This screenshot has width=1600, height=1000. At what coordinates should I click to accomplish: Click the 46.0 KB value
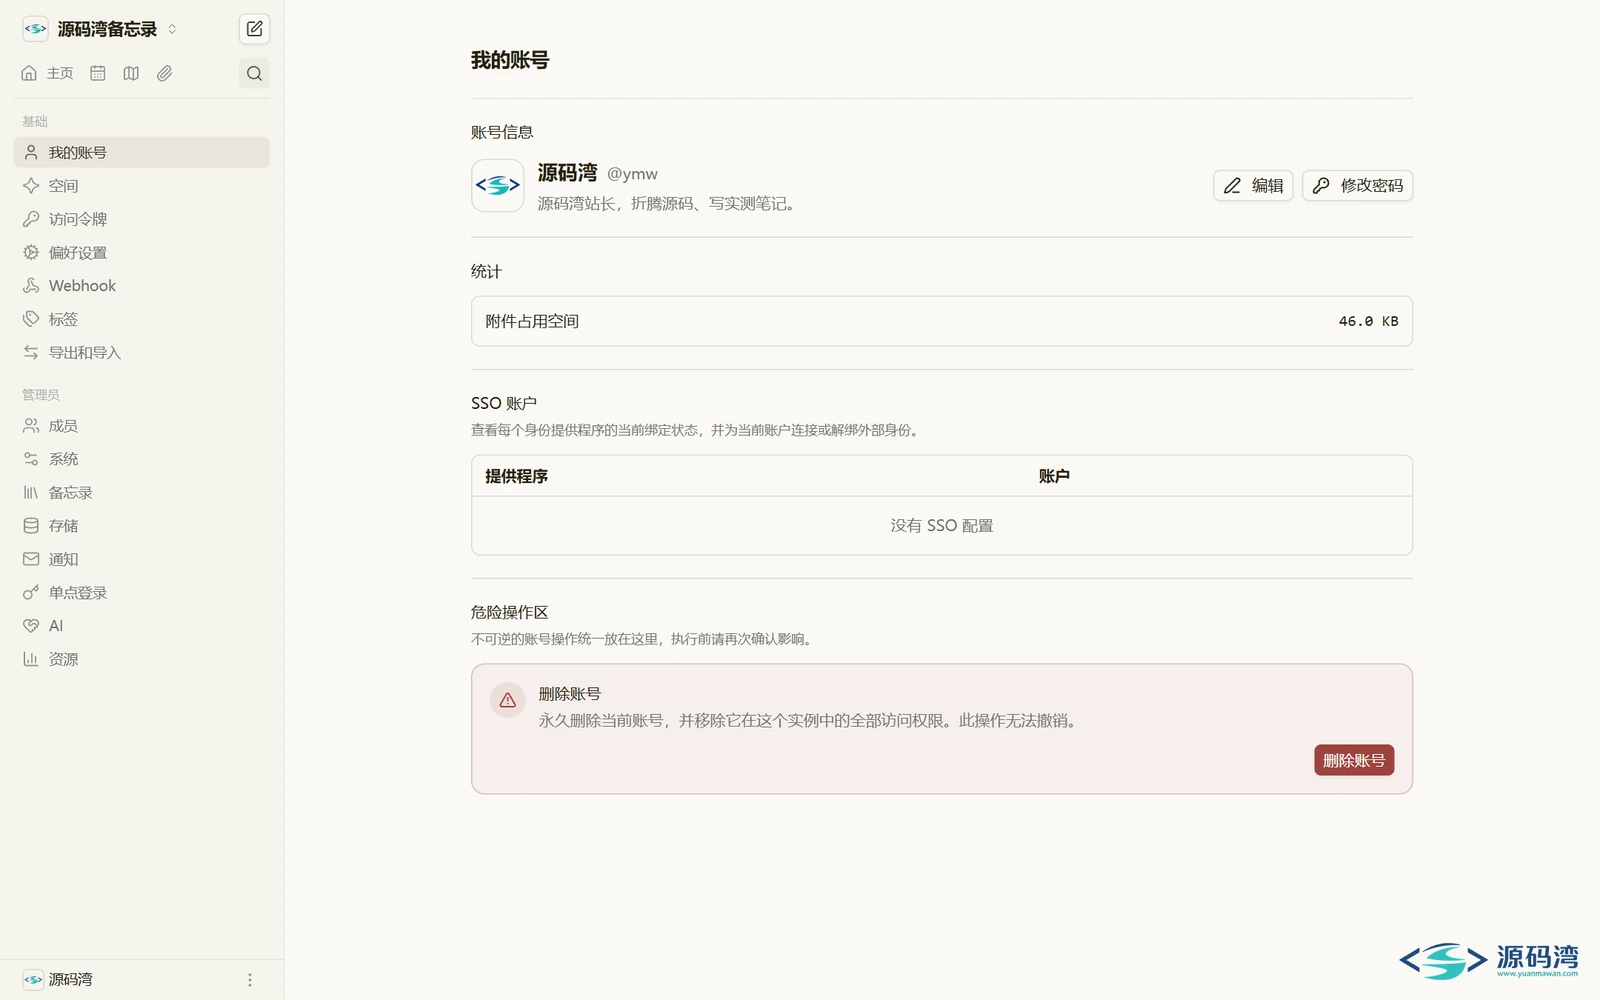coord(1368,321)
